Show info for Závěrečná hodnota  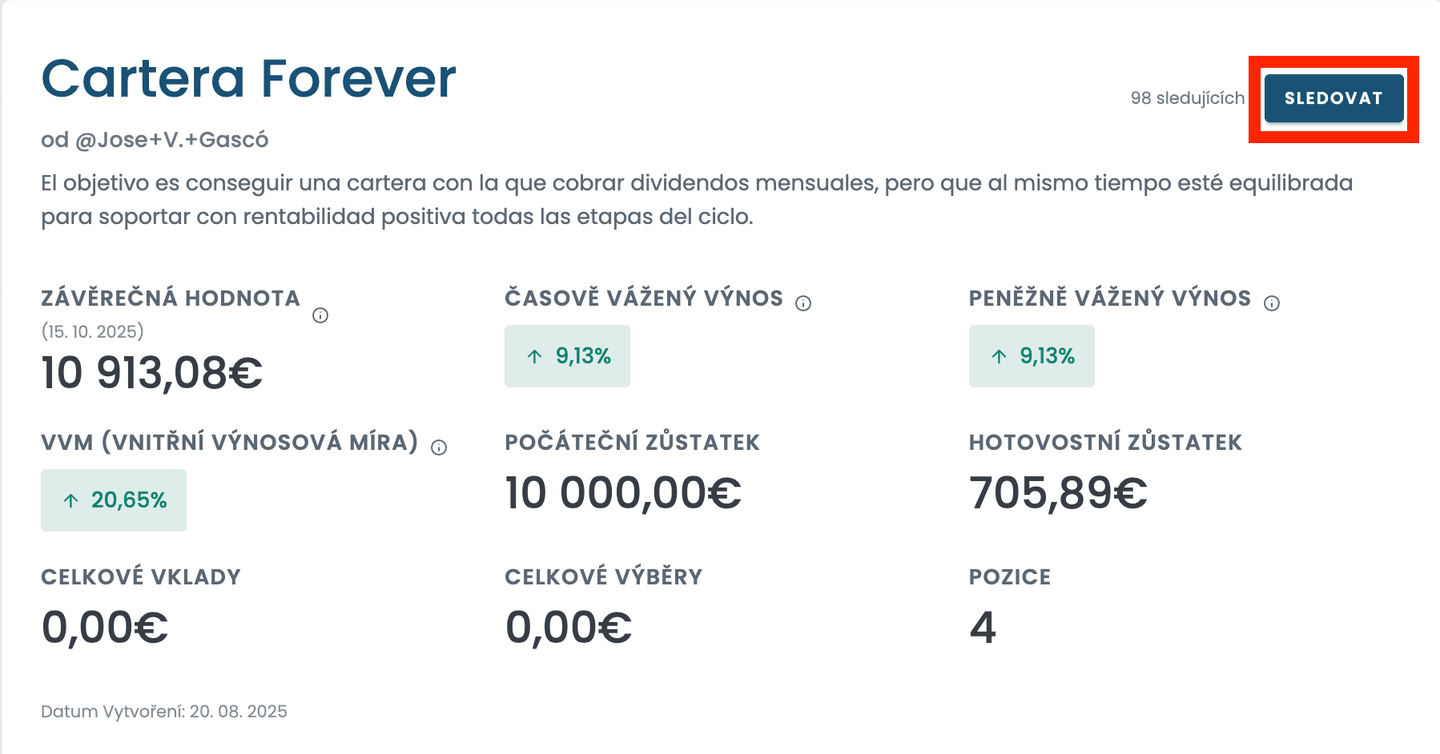pyautogui.click(x=320, y=315)
